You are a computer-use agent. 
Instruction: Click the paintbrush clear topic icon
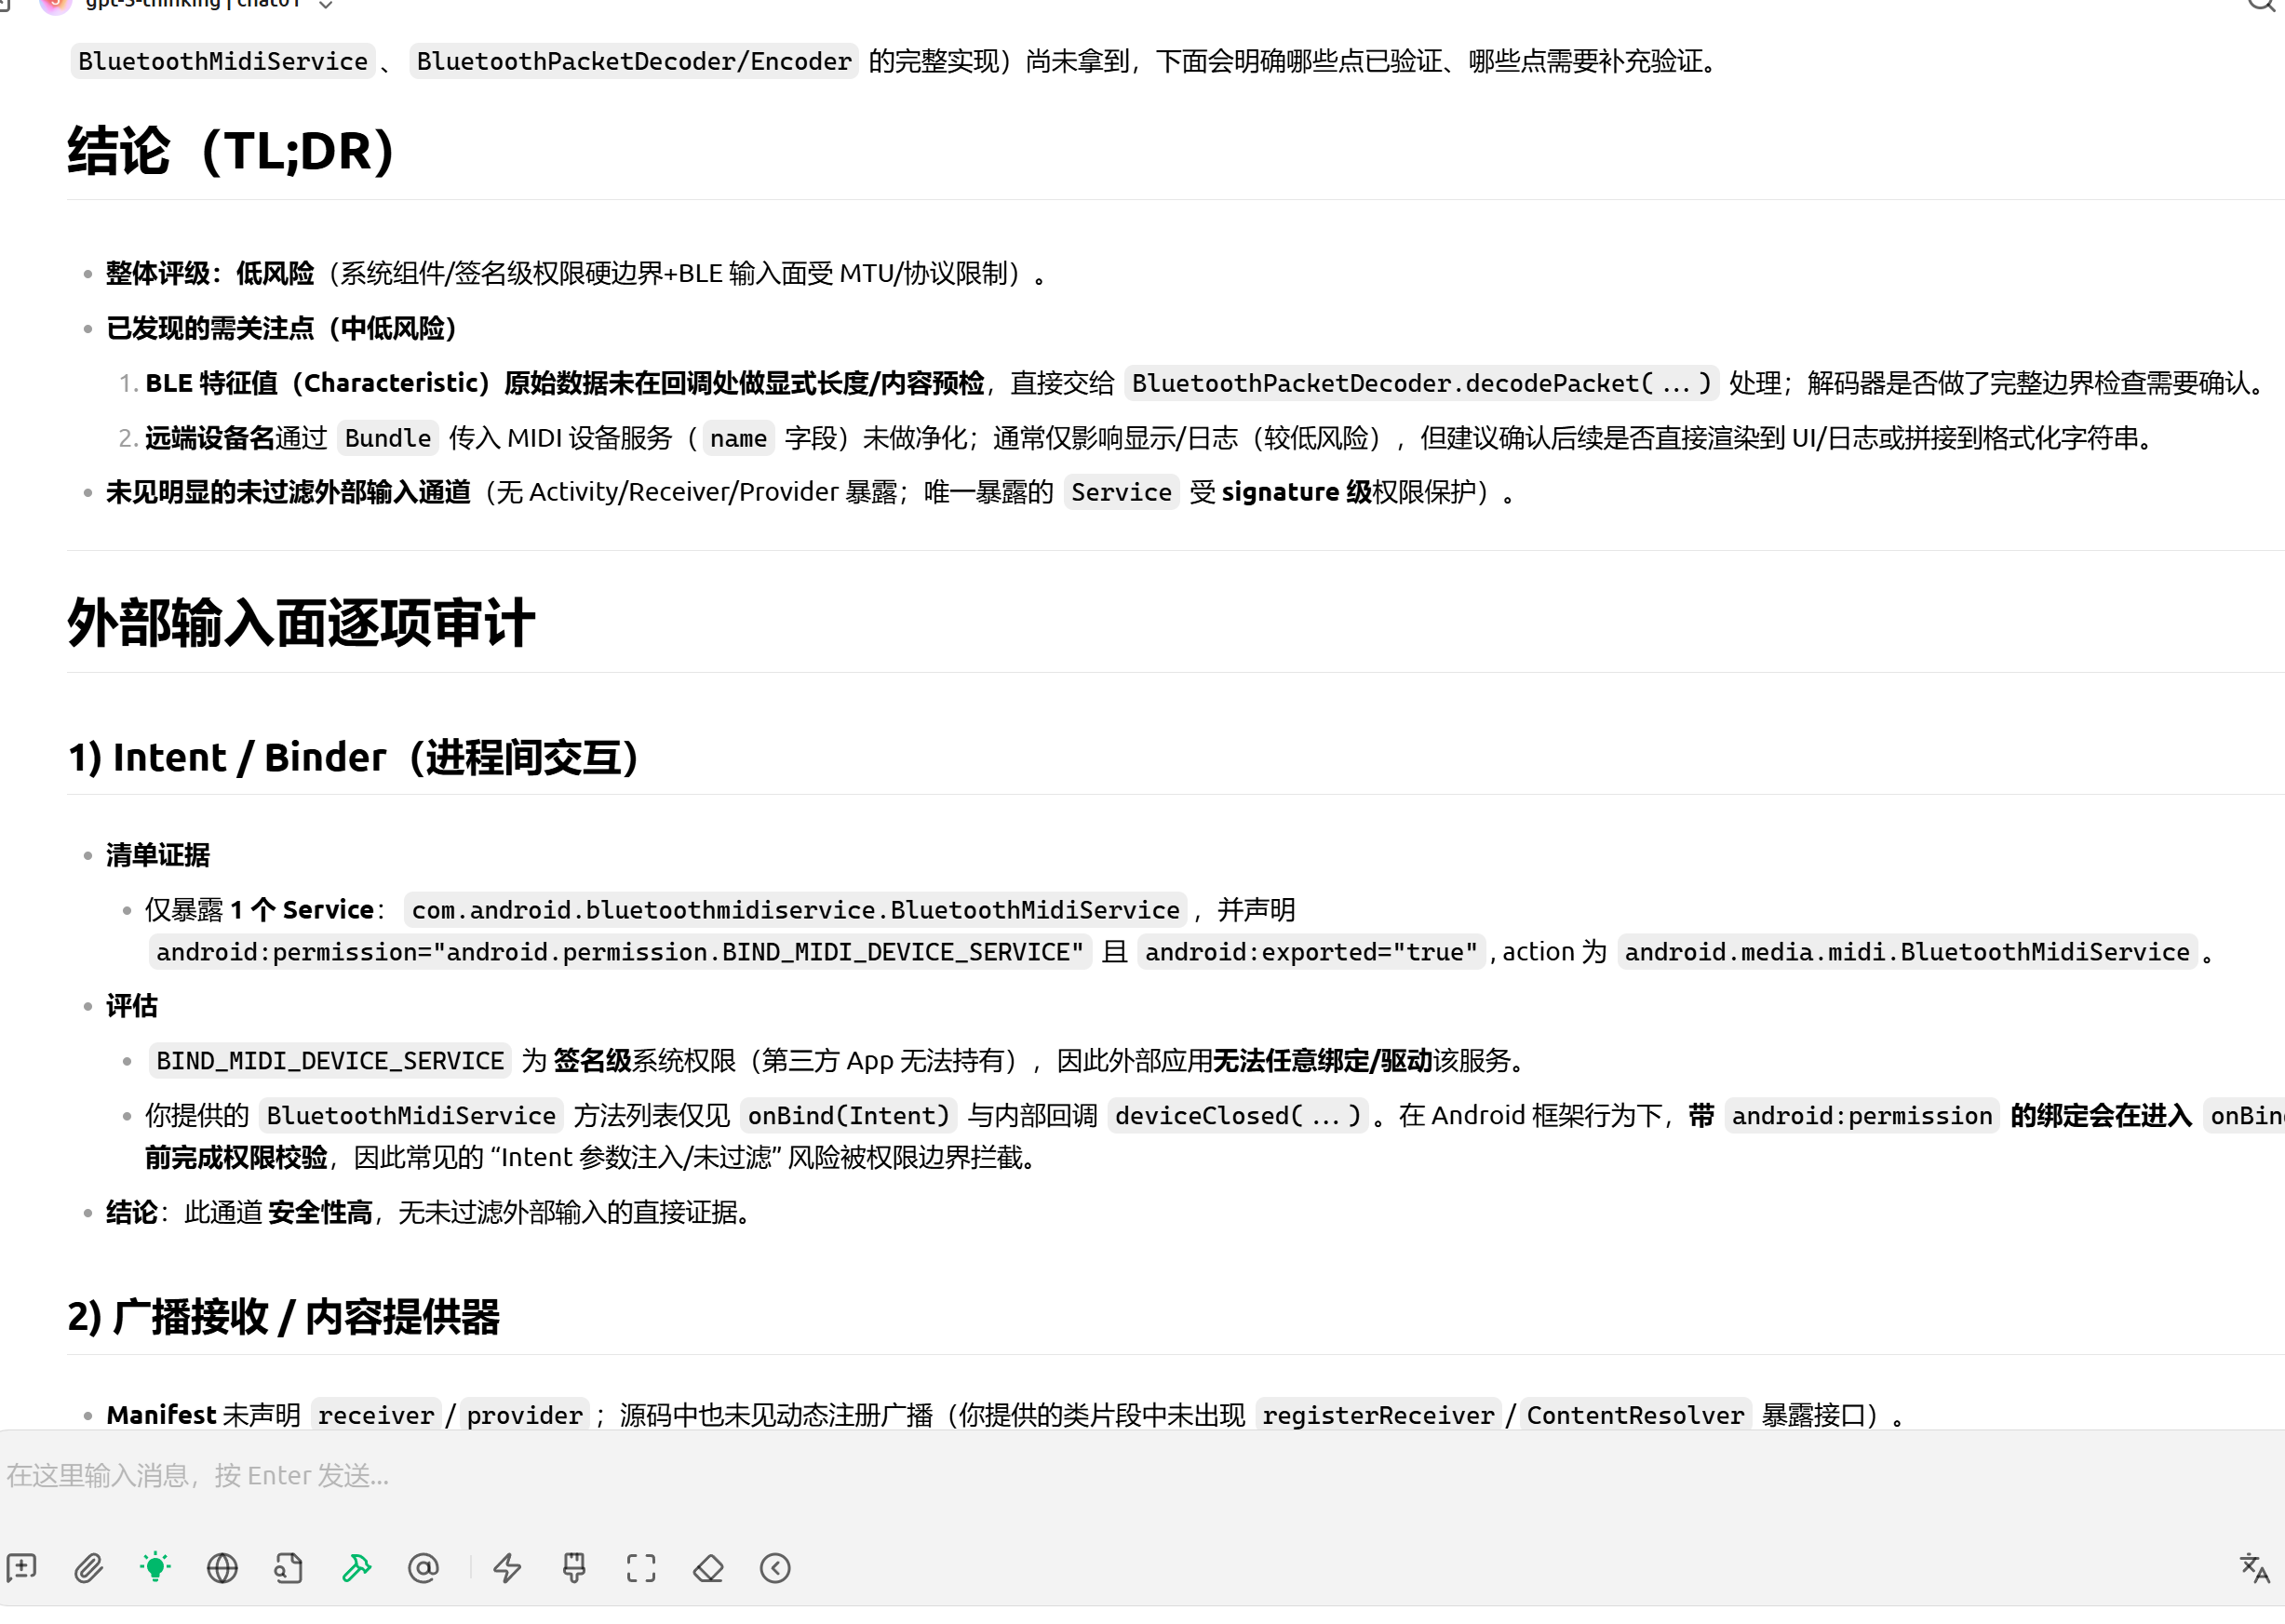(x=574, y=1567)
